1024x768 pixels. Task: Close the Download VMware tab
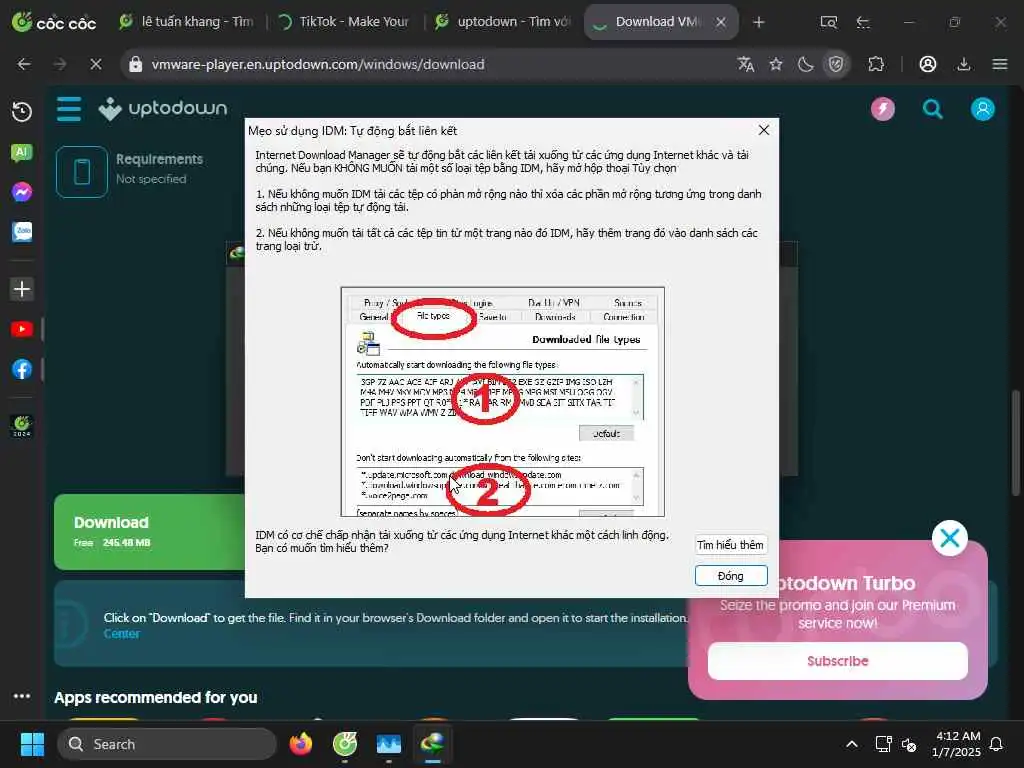pos(721,22)
